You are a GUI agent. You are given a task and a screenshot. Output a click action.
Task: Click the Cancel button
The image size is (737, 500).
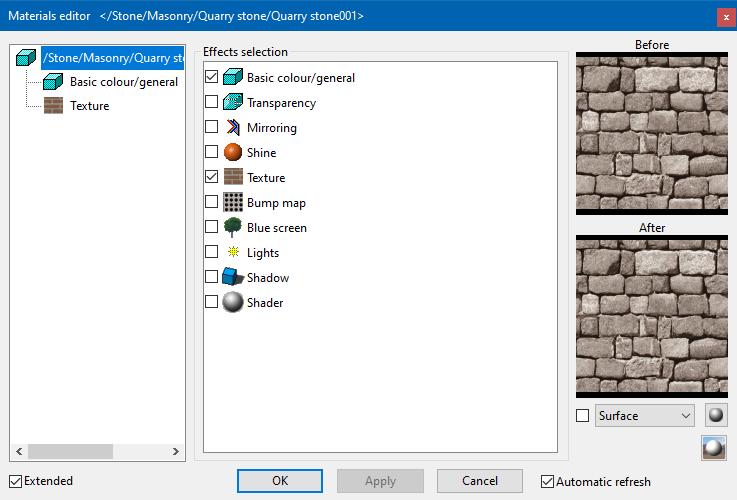click(480, 481)
